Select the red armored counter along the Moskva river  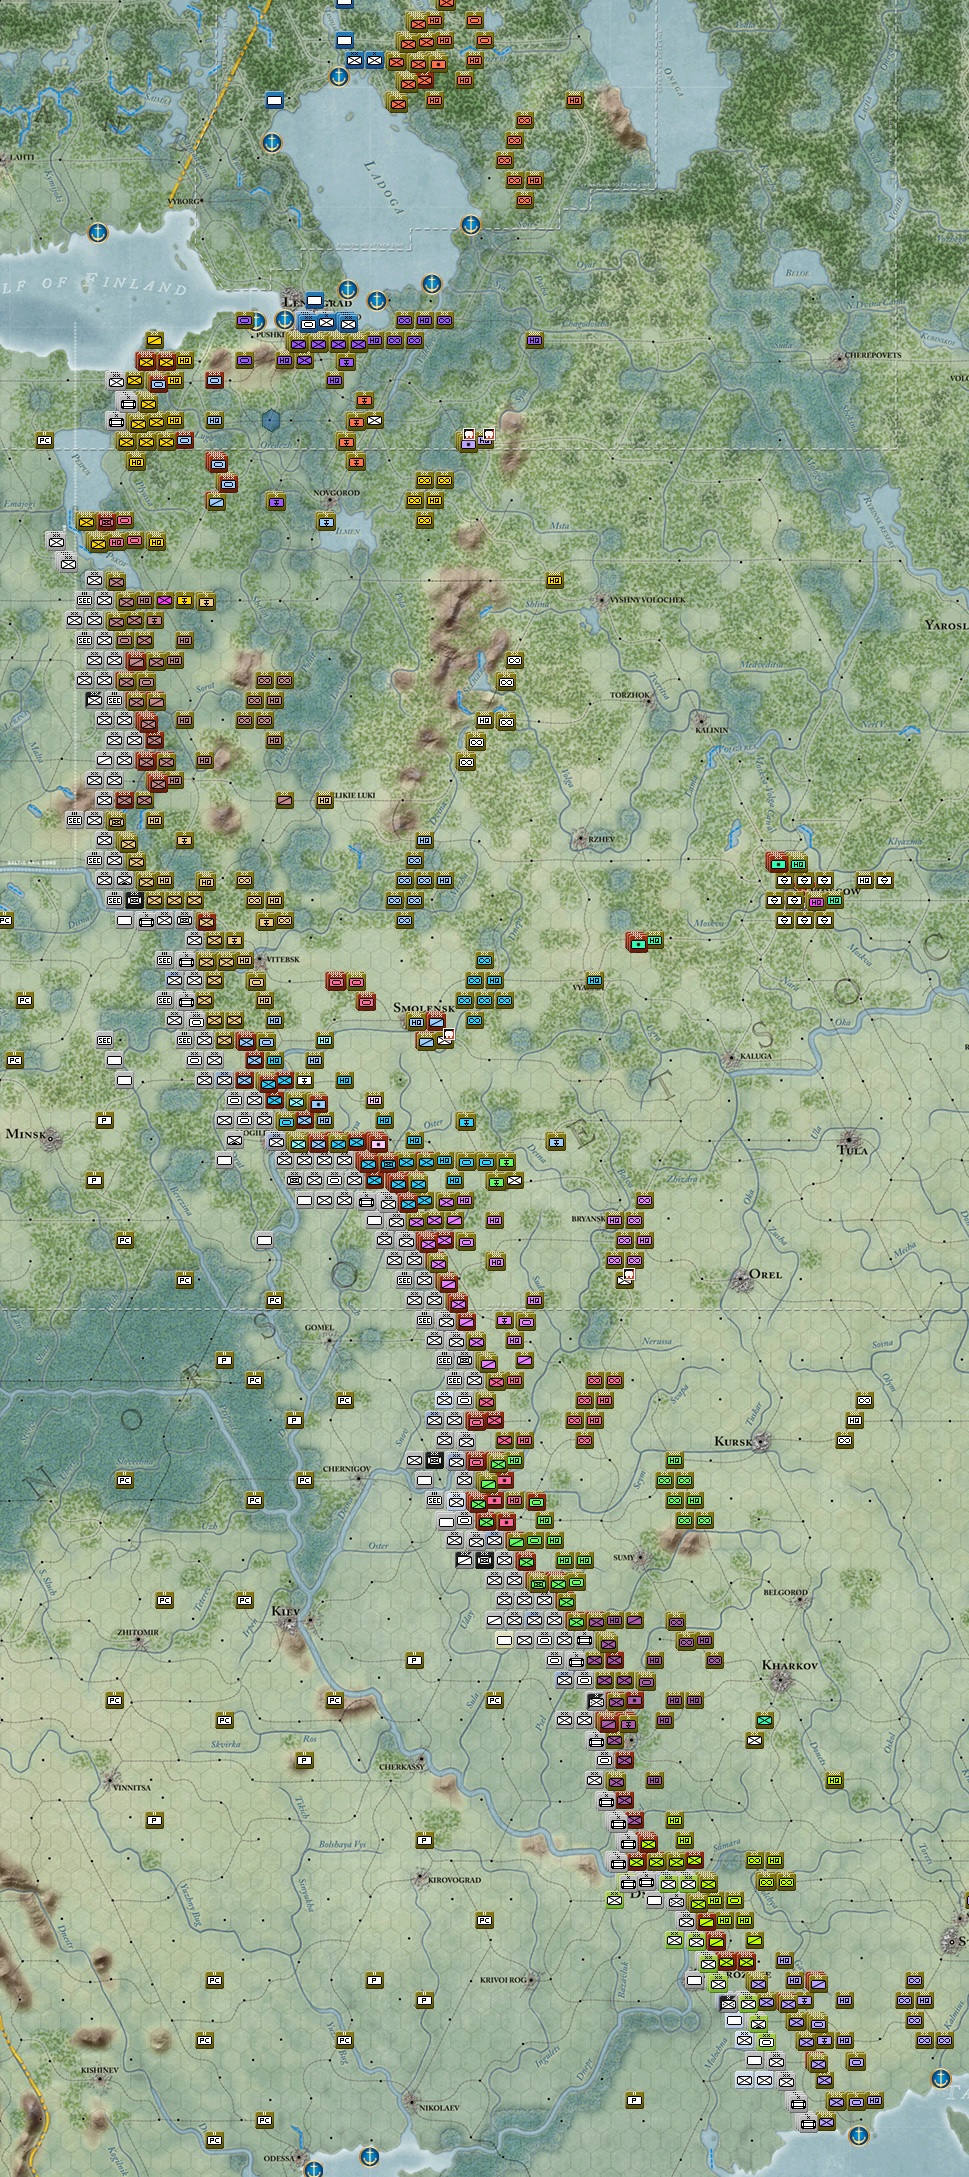point(636,941)
